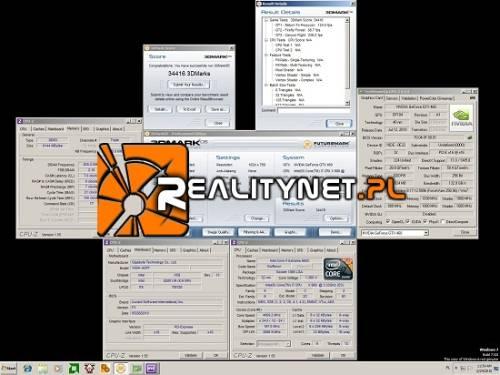Click the Image Quality button in 3DMark05
Screen dimensions: 500x375
click(218, 232)
